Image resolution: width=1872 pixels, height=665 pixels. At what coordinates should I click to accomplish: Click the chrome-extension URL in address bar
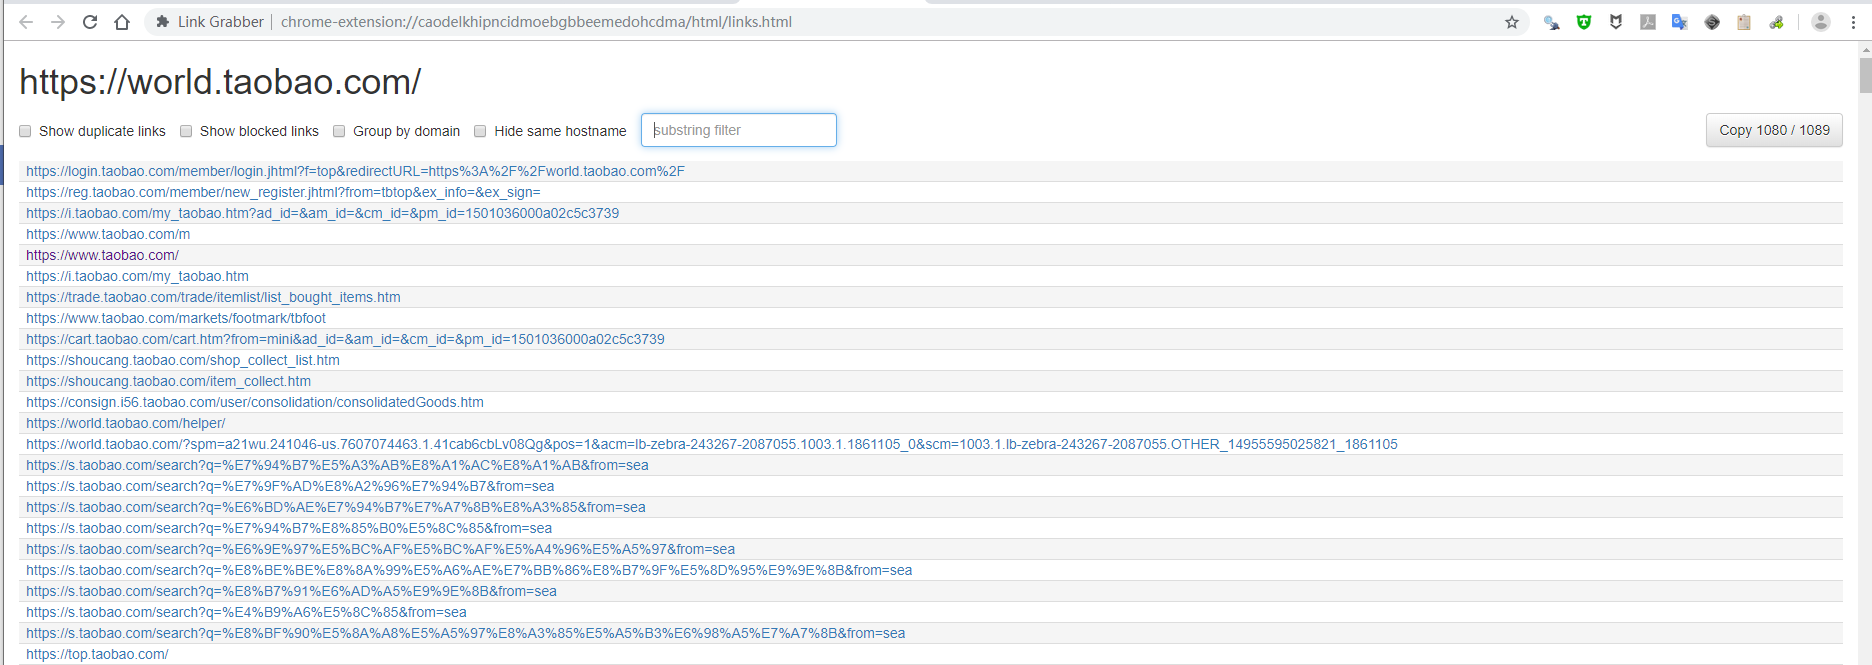click(x=536, y=22)
